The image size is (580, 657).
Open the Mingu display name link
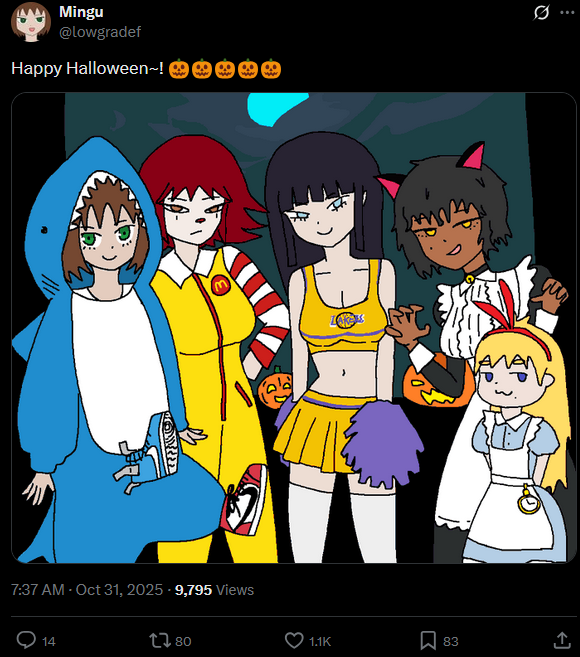(81, 12)
